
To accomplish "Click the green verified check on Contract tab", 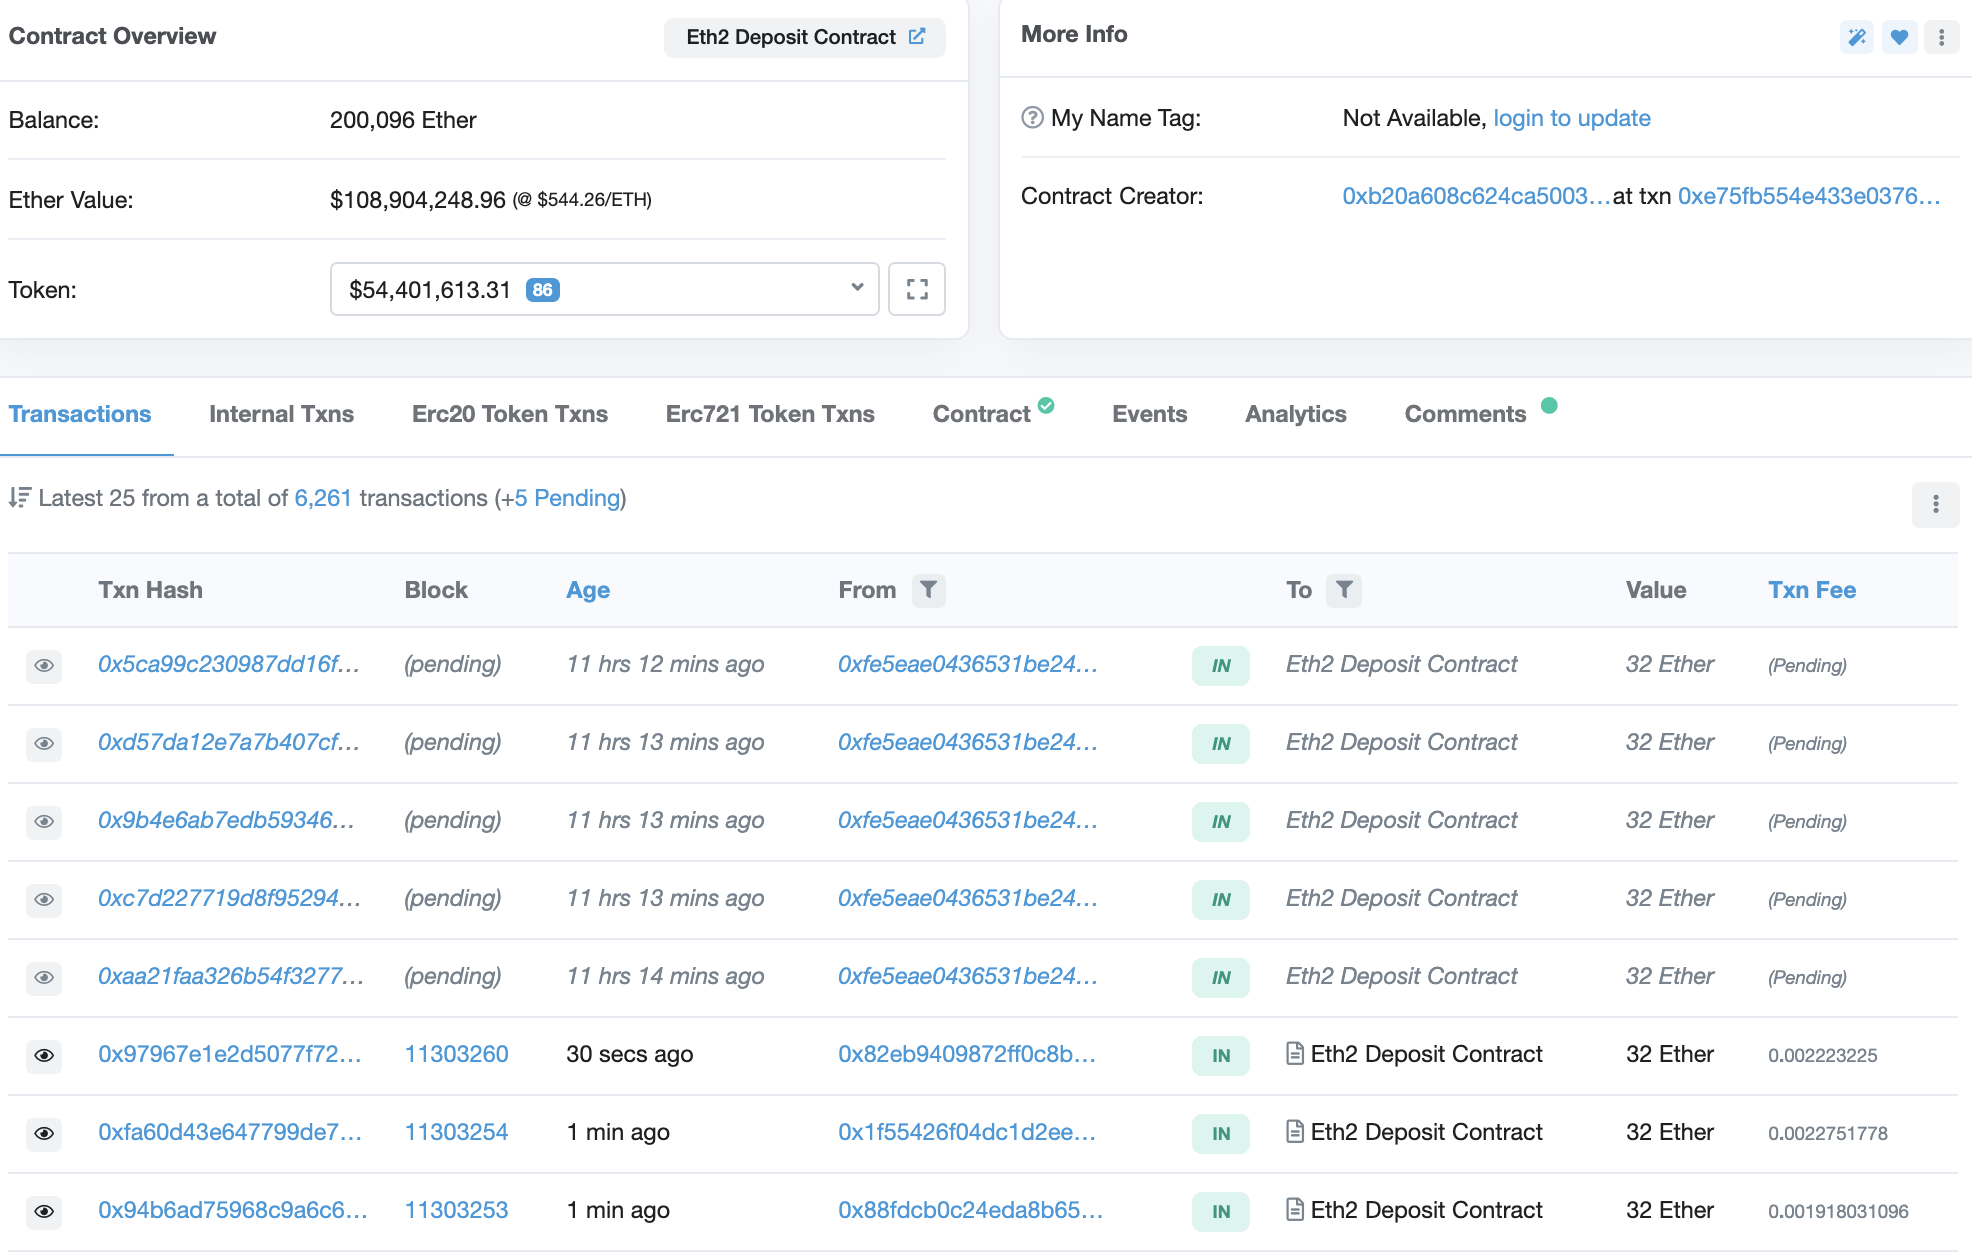I will pyautogui.click(x=1046, y=405).
